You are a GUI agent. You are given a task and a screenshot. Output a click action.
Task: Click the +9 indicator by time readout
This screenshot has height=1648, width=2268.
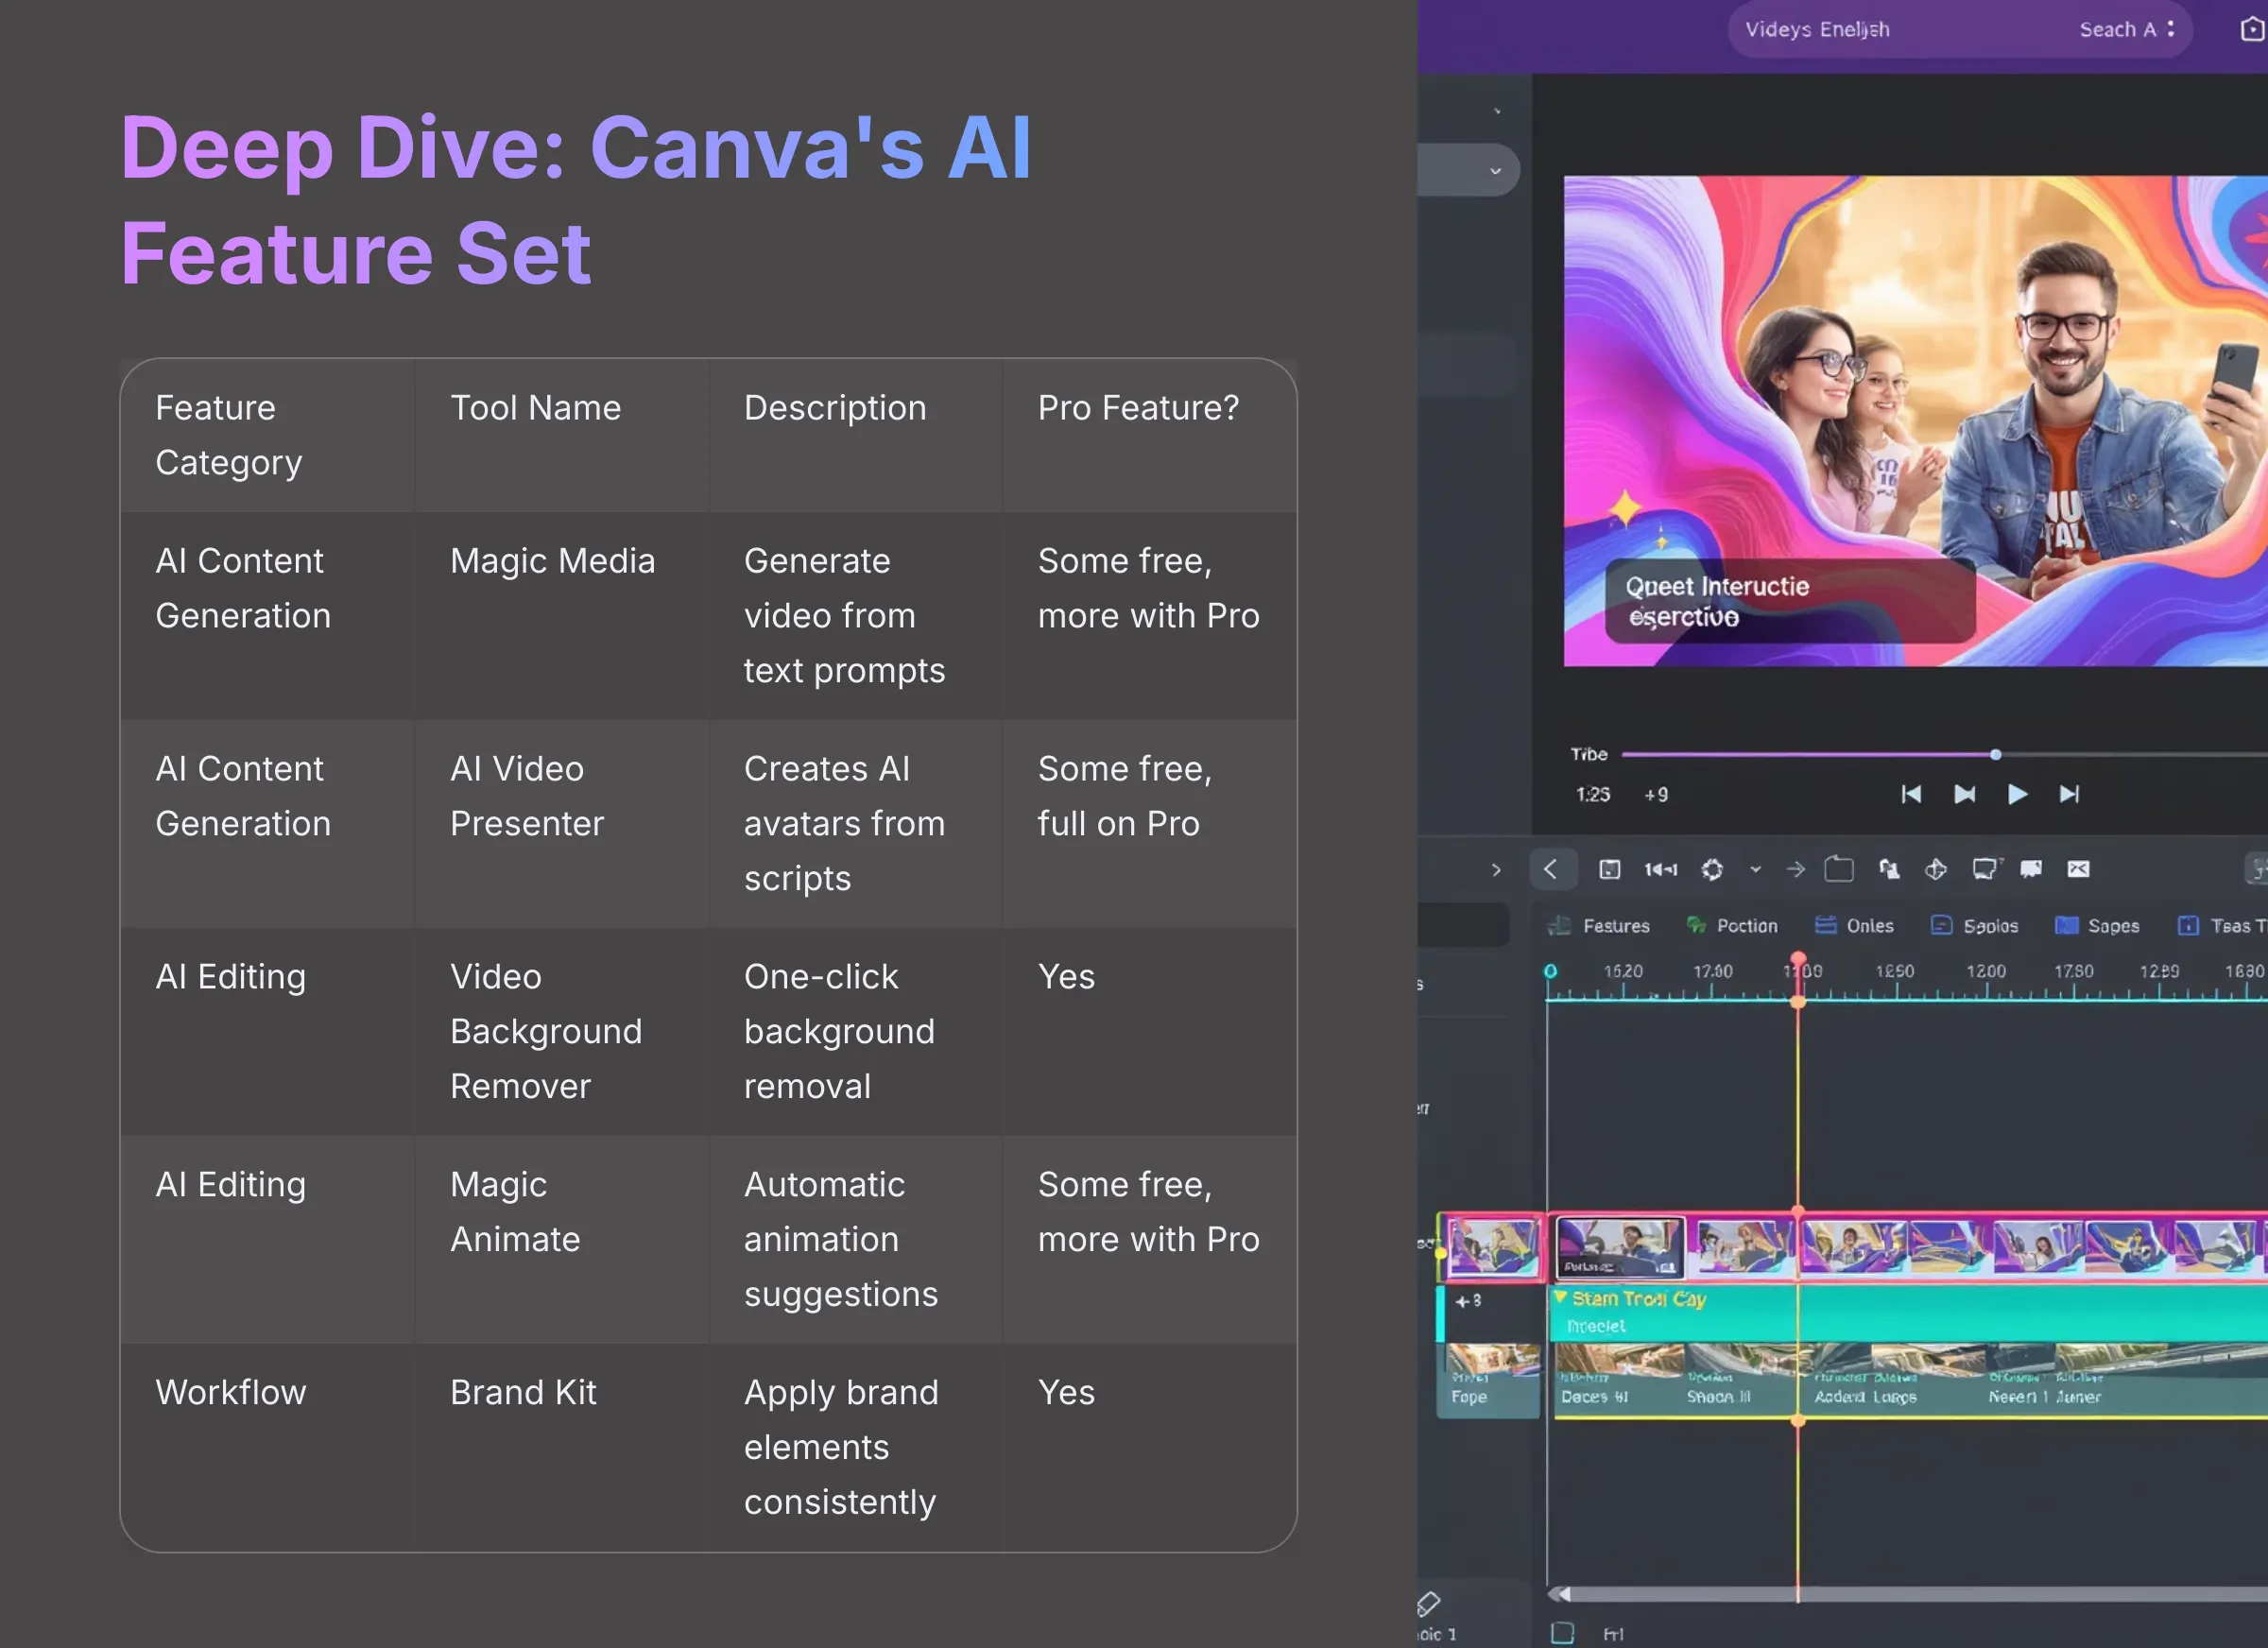click(1656, 794)
